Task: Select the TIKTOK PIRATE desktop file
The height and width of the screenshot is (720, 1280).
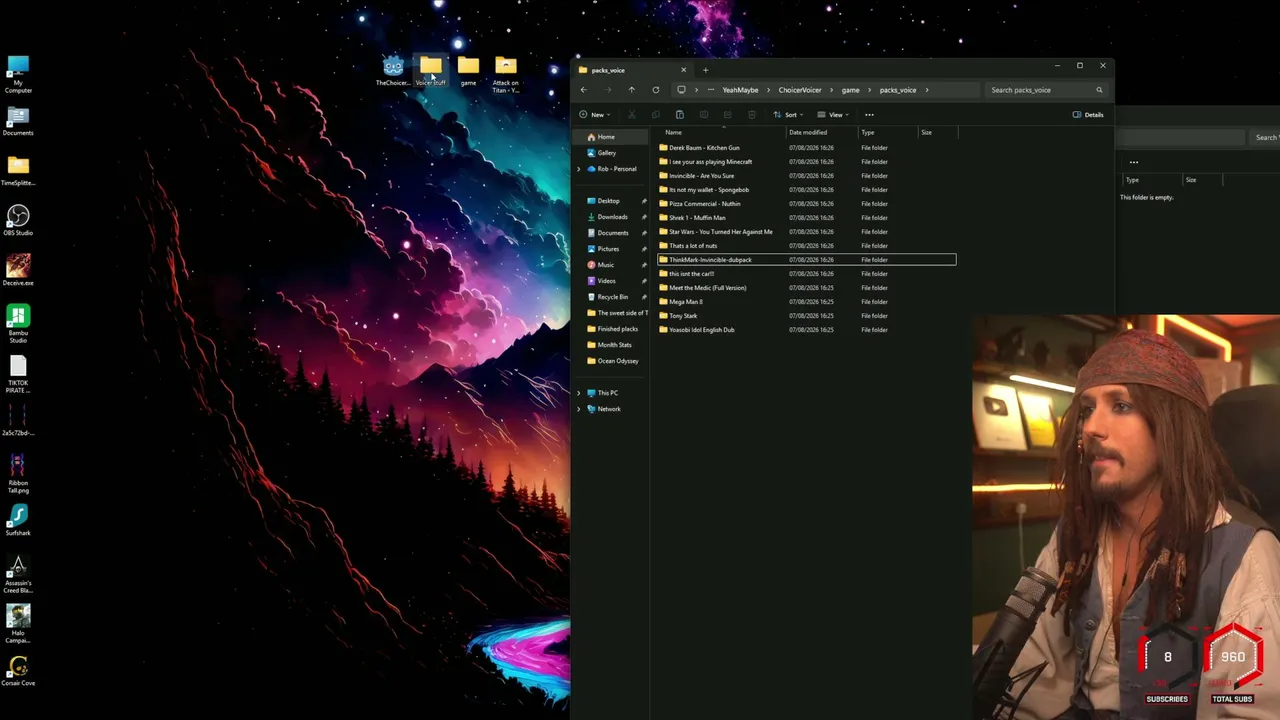Action: 18,374
